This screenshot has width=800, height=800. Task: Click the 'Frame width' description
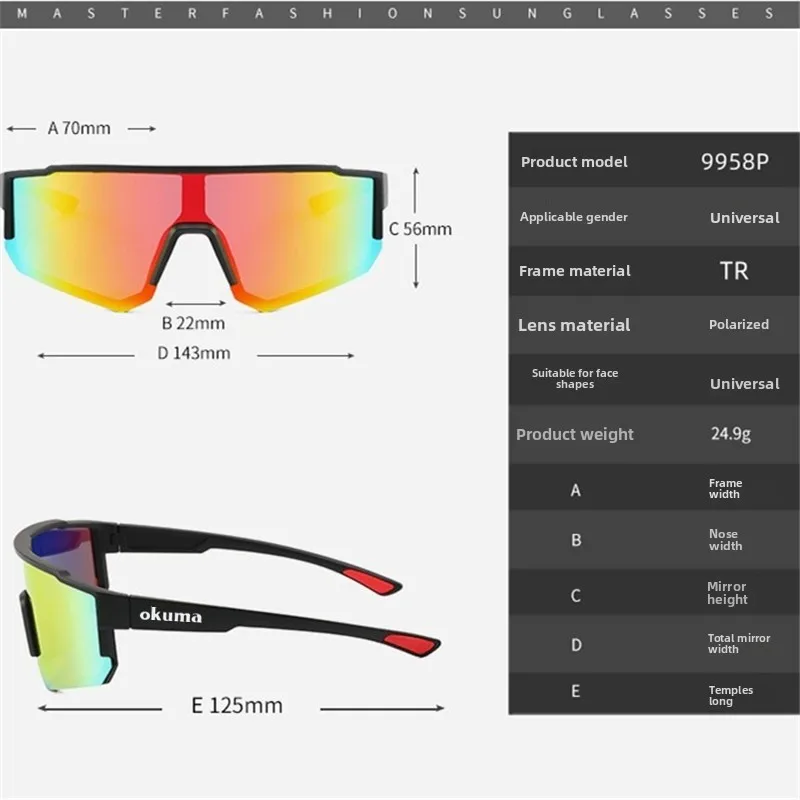(726, 488)
